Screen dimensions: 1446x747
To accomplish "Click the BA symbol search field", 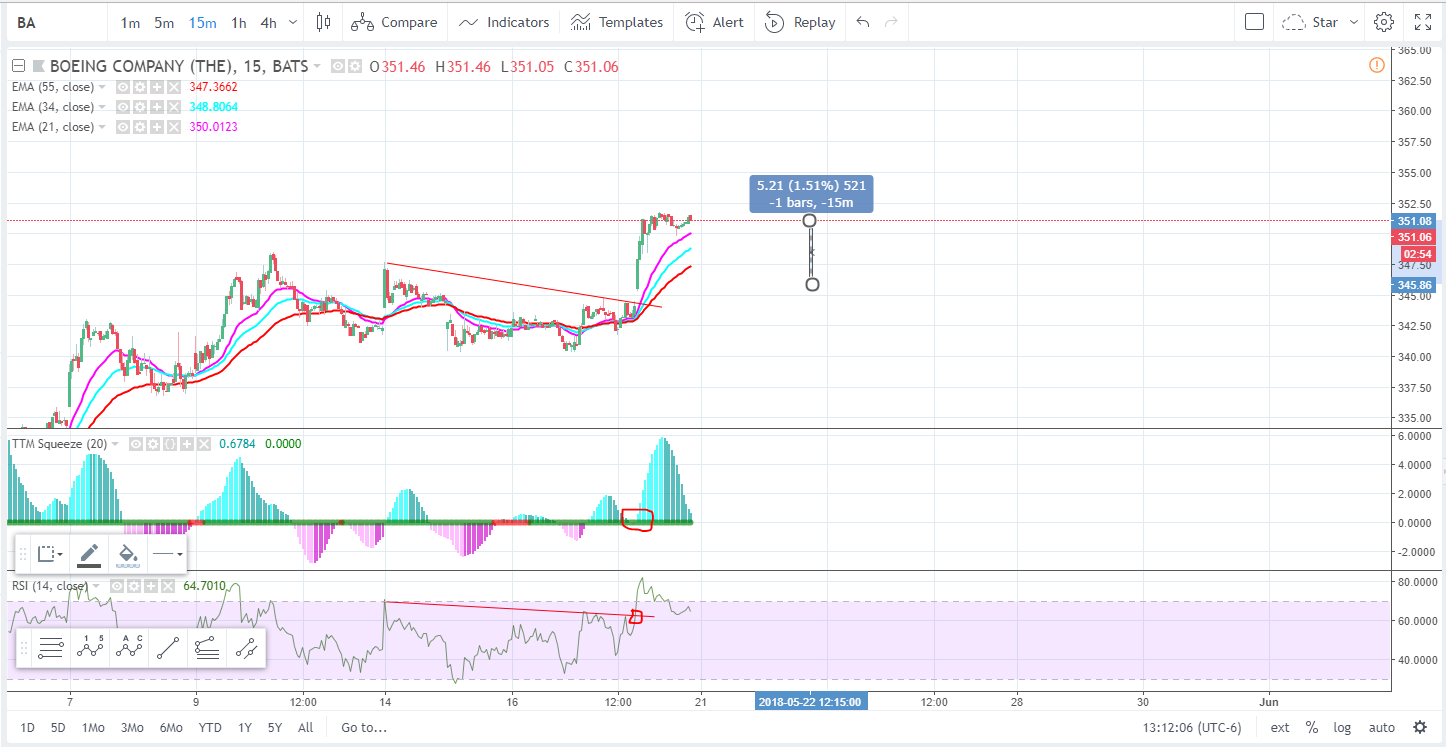I will 55,22.
